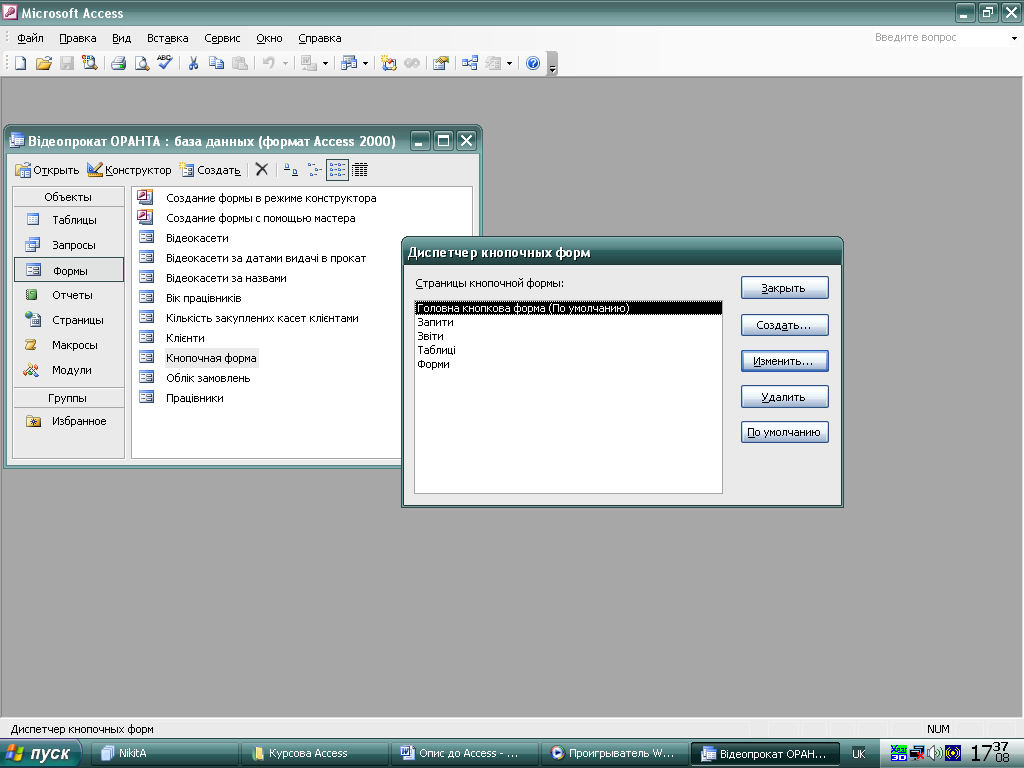Switch to 'Курсова Access' taskbar item
This screenshot has height=768, width=1024.
(314, 754)
